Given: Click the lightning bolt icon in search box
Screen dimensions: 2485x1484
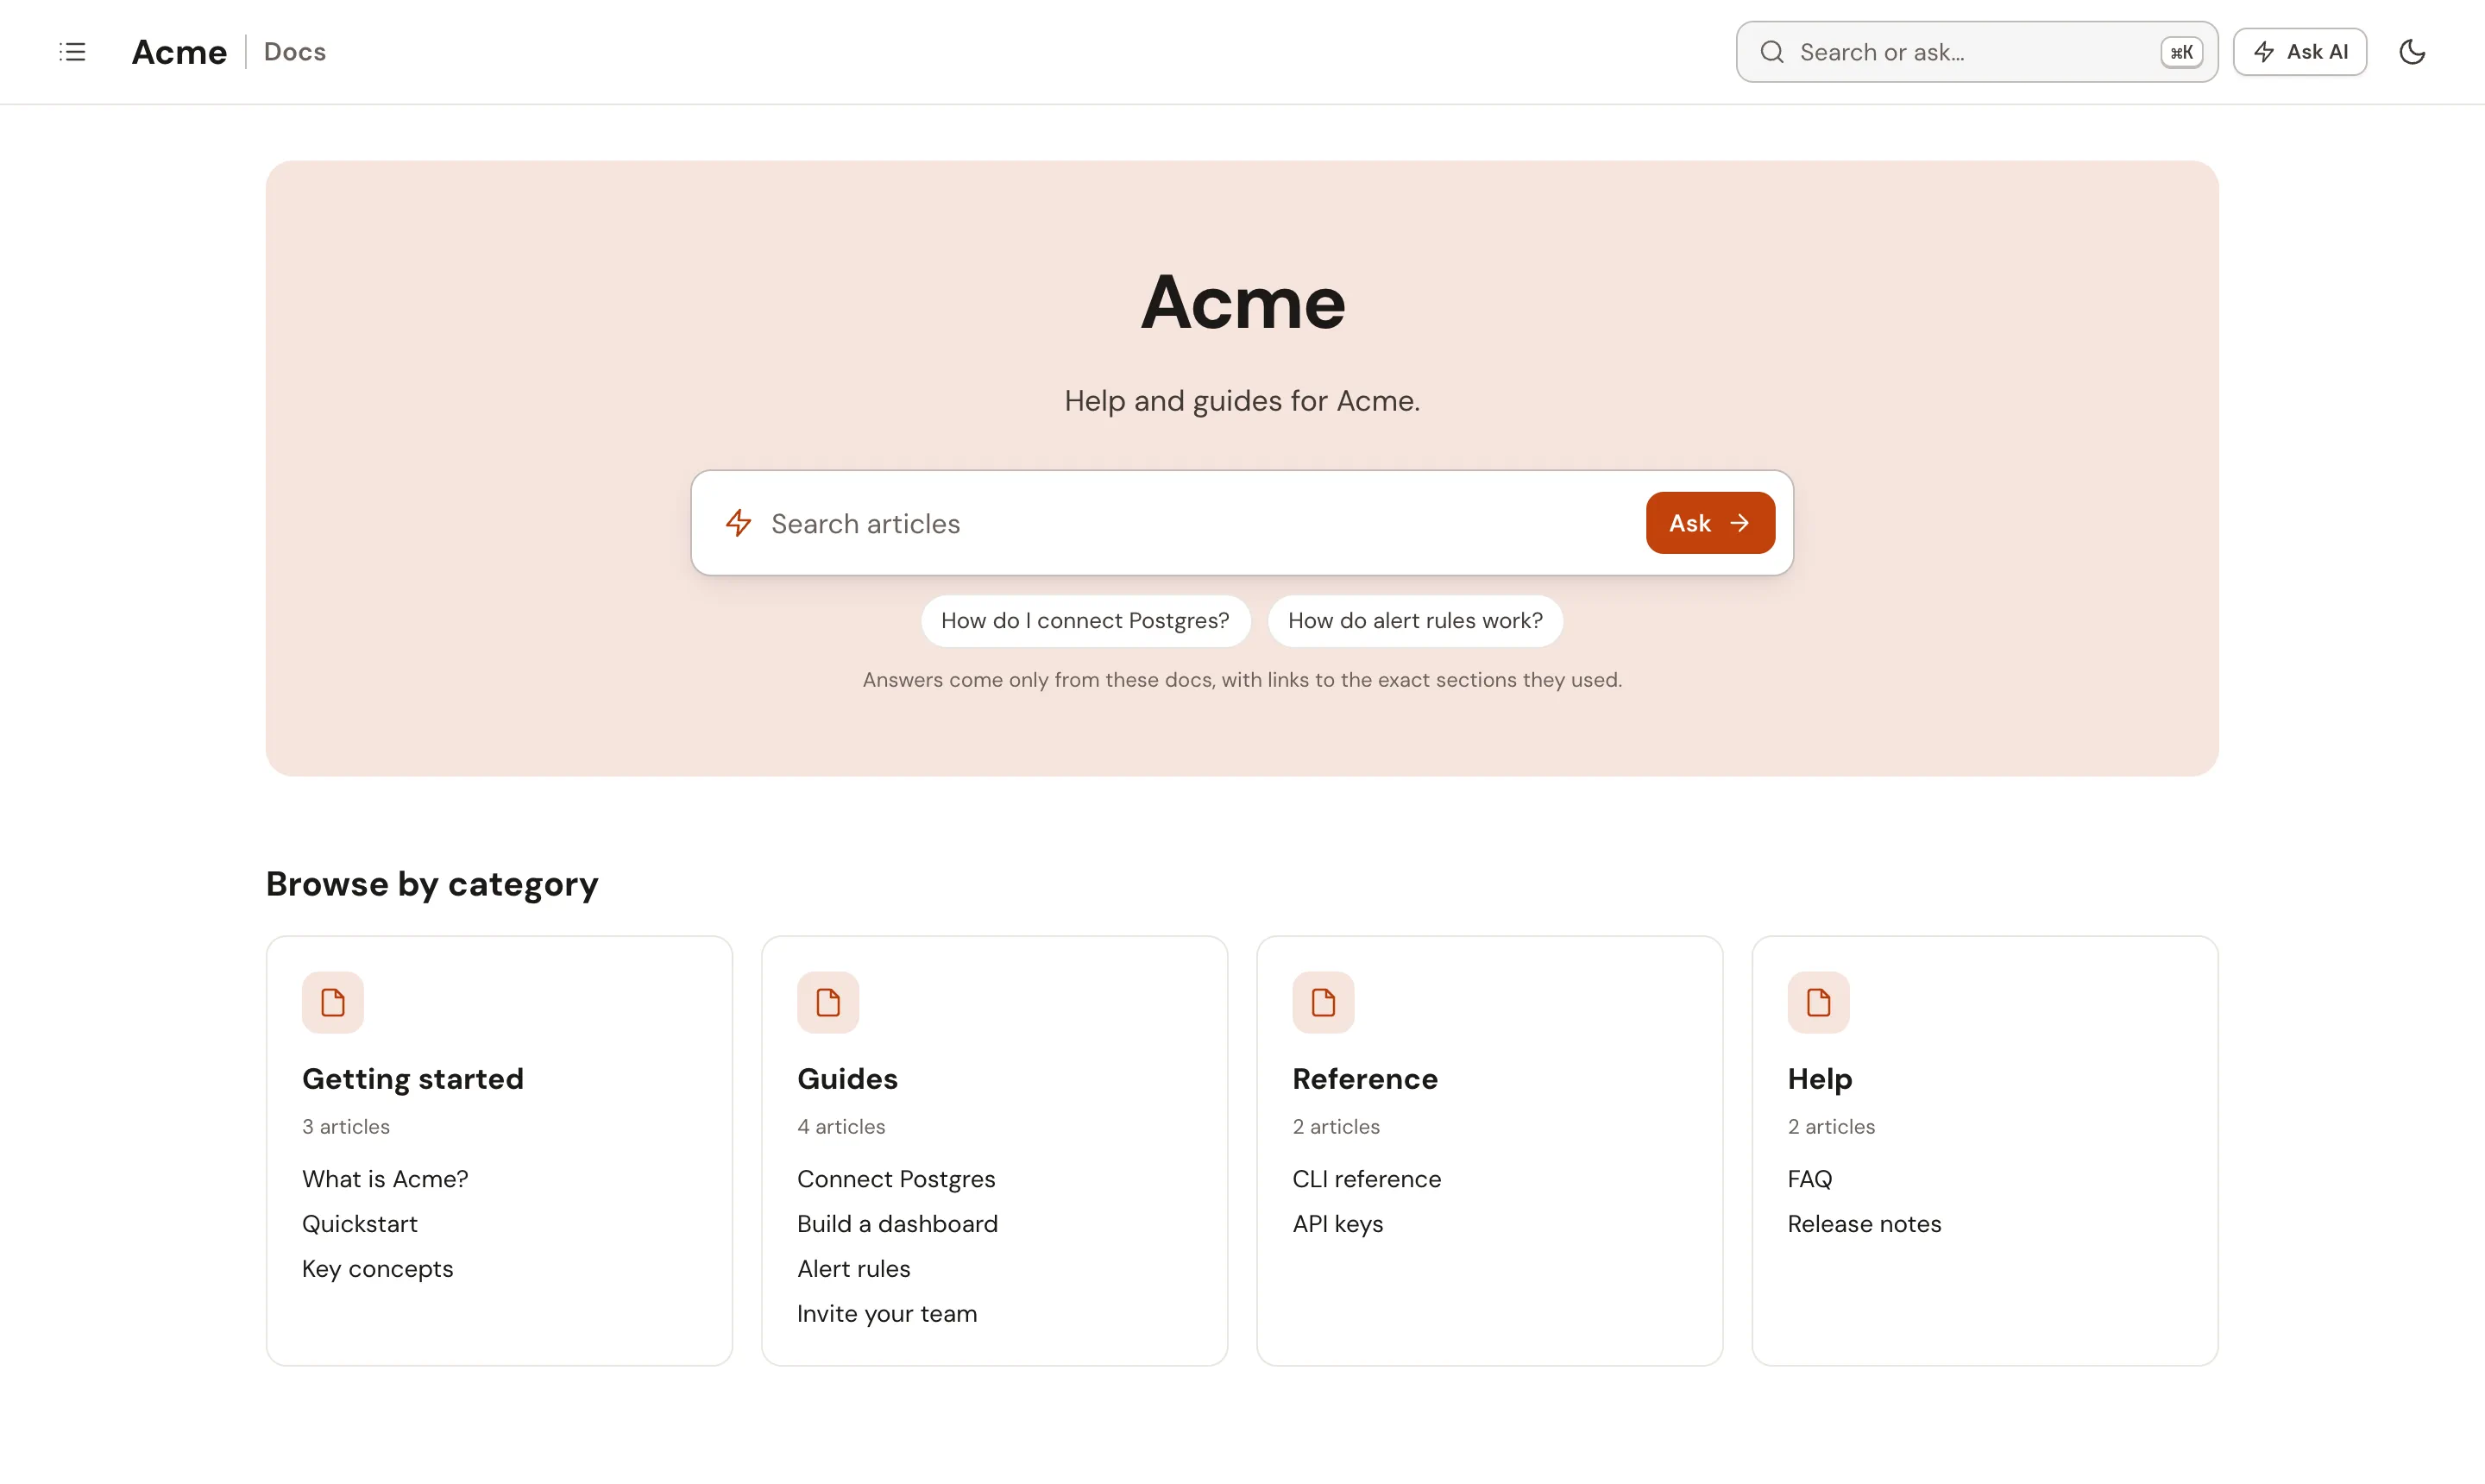Looking at the screenshot, I should [738, 523].
